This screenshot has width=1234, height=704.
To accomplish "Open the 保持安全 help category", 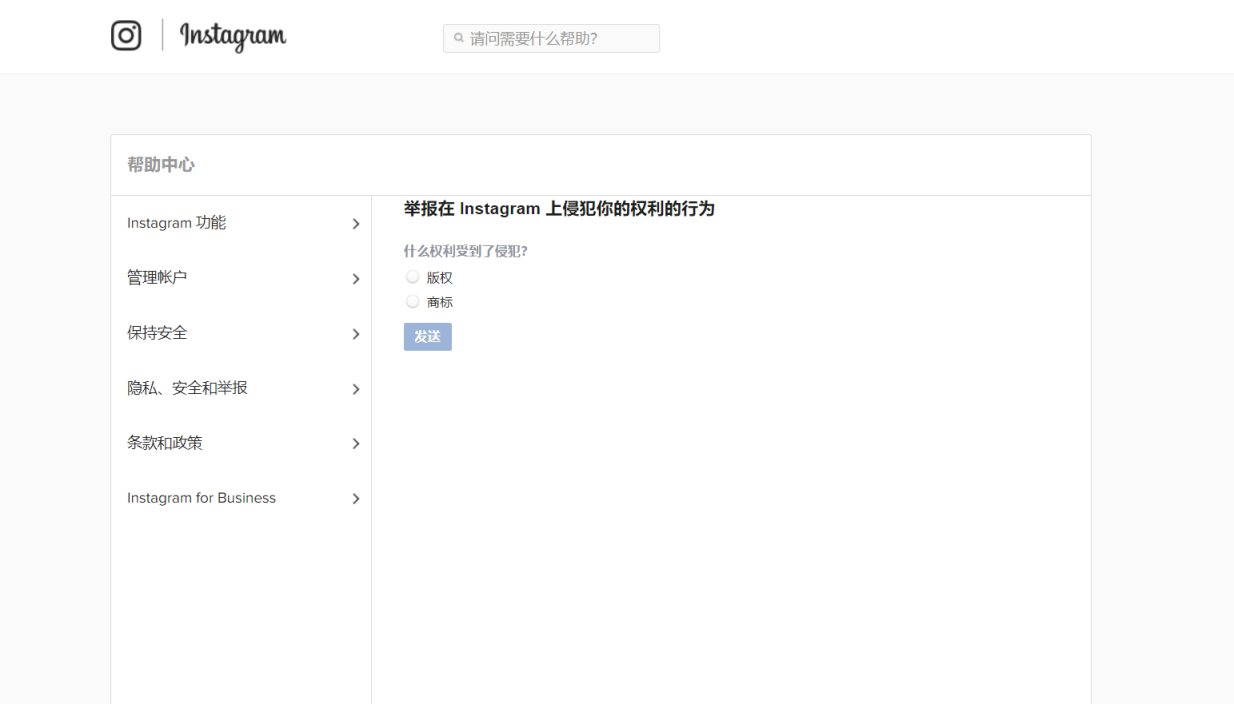I will [x=156, y=333].
